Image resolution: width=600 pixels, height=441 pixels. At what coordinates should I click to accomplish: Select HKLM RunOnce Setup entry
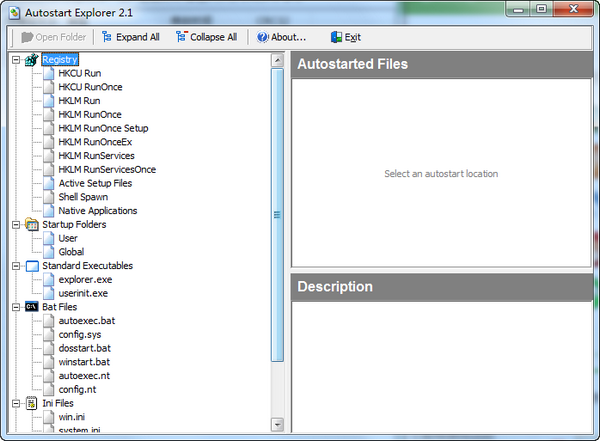coord(103,129)
